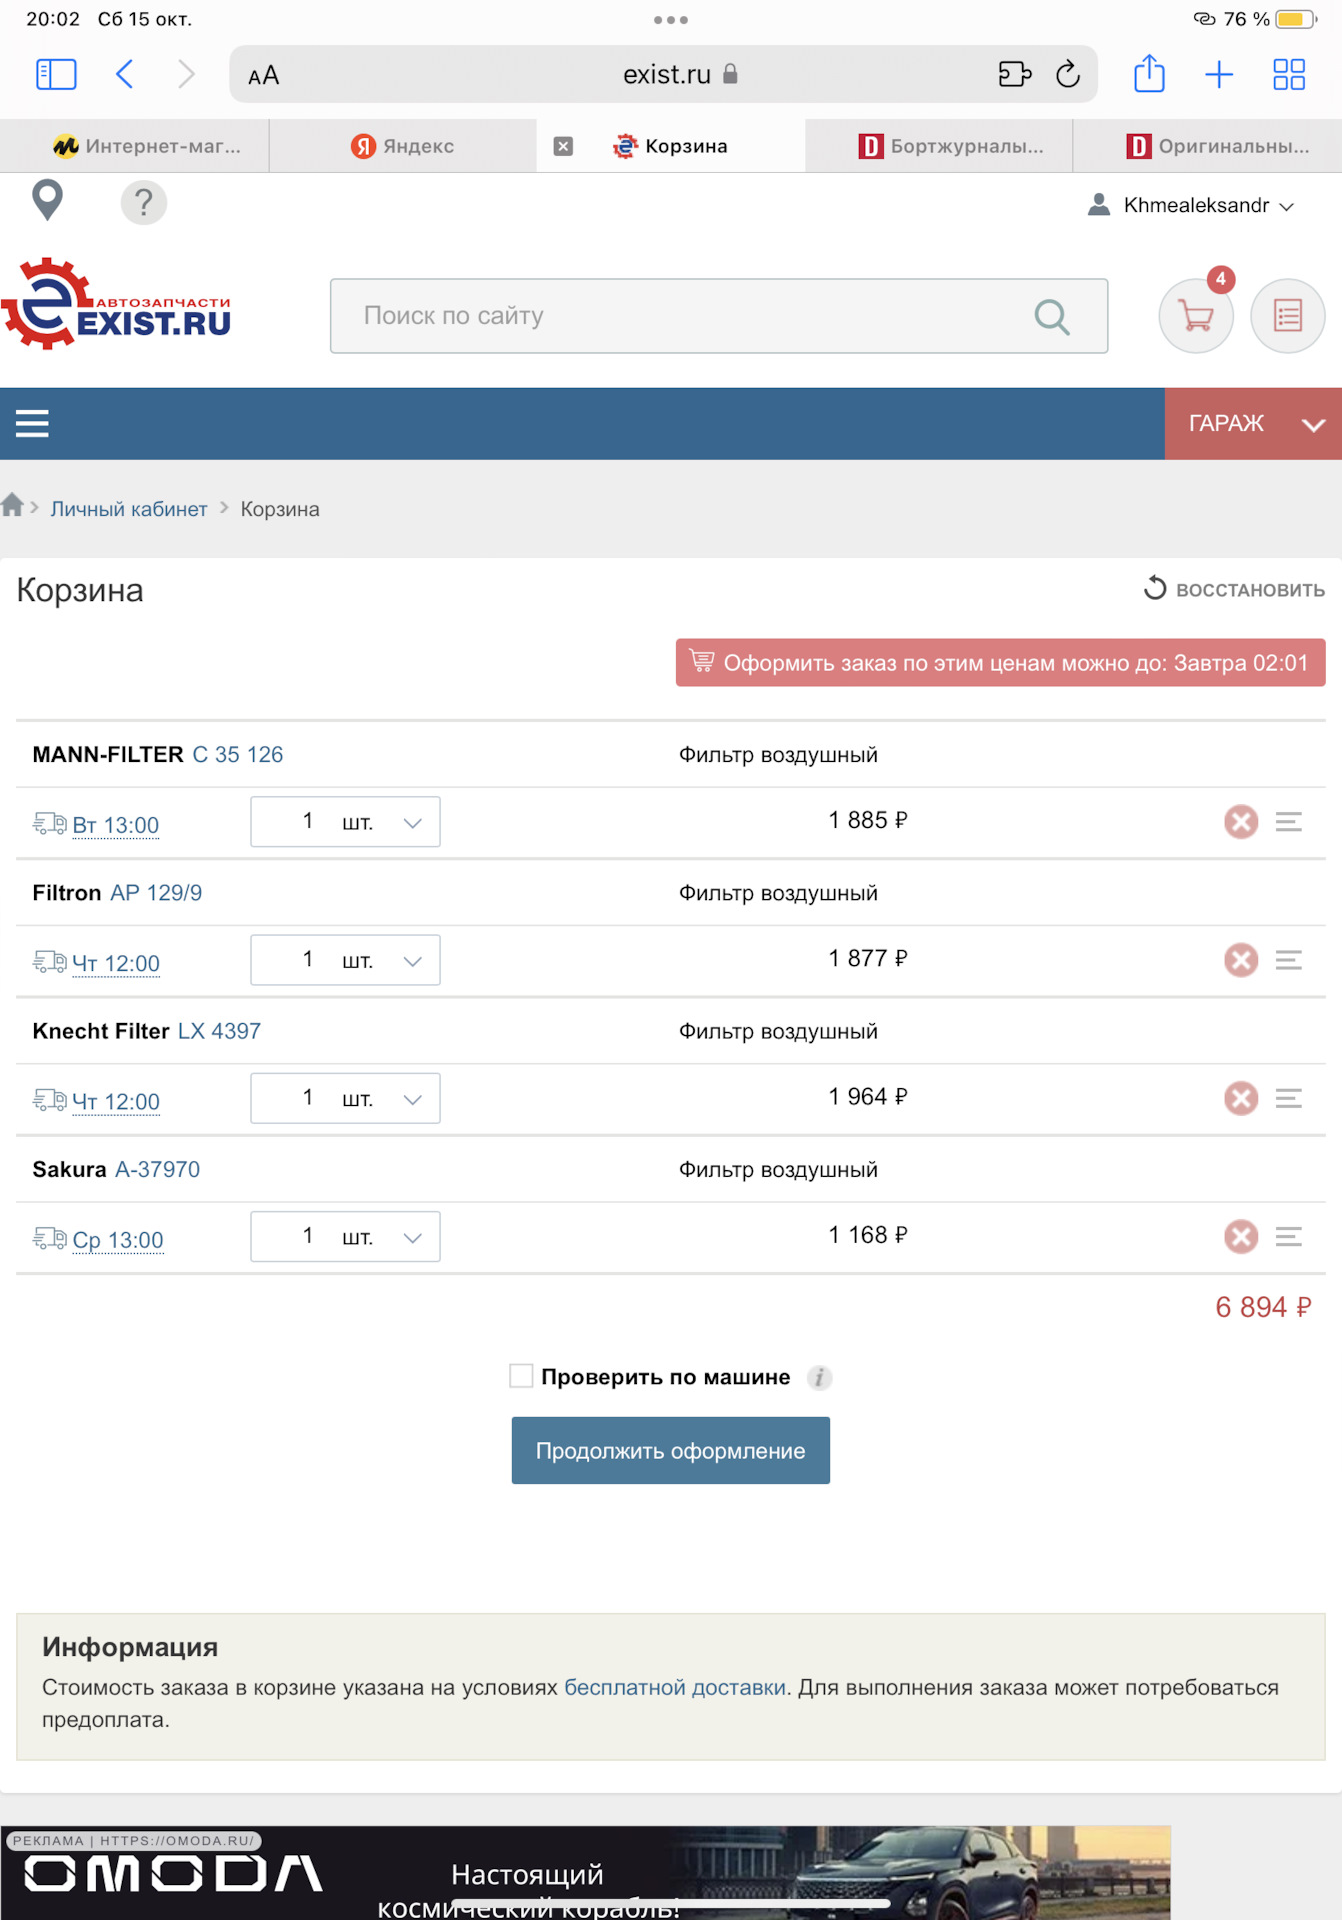1342x1920 pixels.
Task: Open the shopping cart icon with badge
Action: pos(1196,316)
